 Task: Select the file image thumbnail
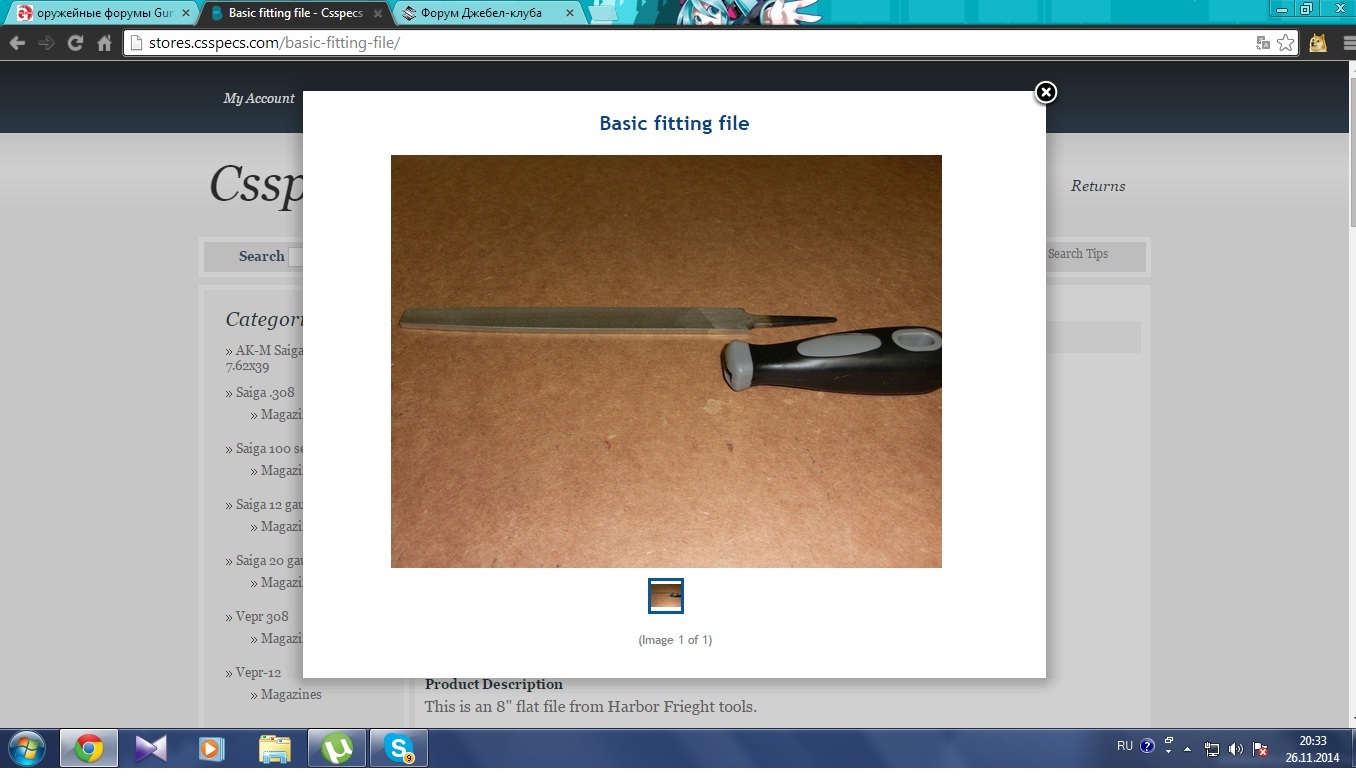[665, 596]
